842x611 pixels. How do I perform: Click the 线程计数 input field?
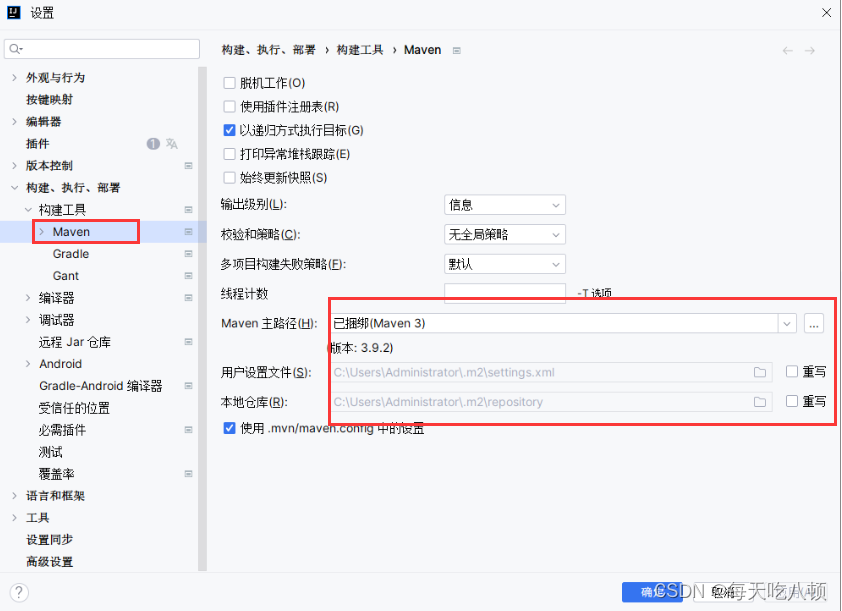[505, 293]
